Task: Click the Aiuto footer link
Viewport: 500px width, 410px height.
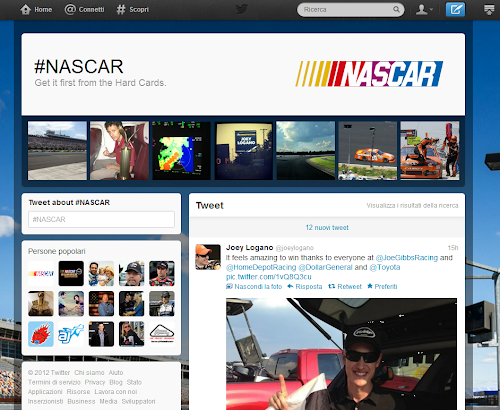Action: click(x=116, y=373)
